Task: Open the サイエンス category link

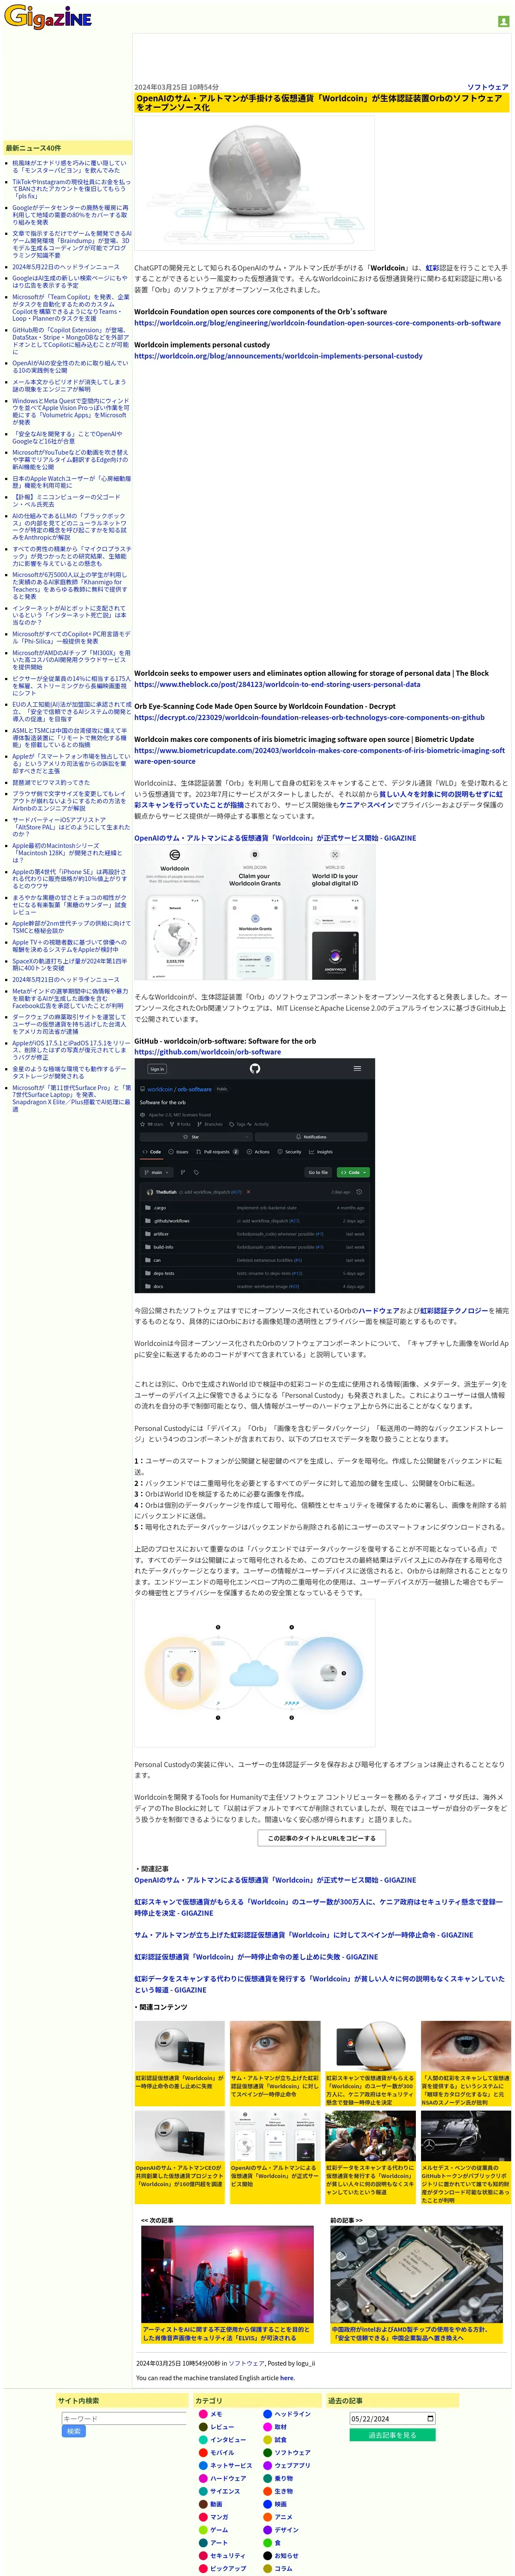Action: tap(225, 2492)
